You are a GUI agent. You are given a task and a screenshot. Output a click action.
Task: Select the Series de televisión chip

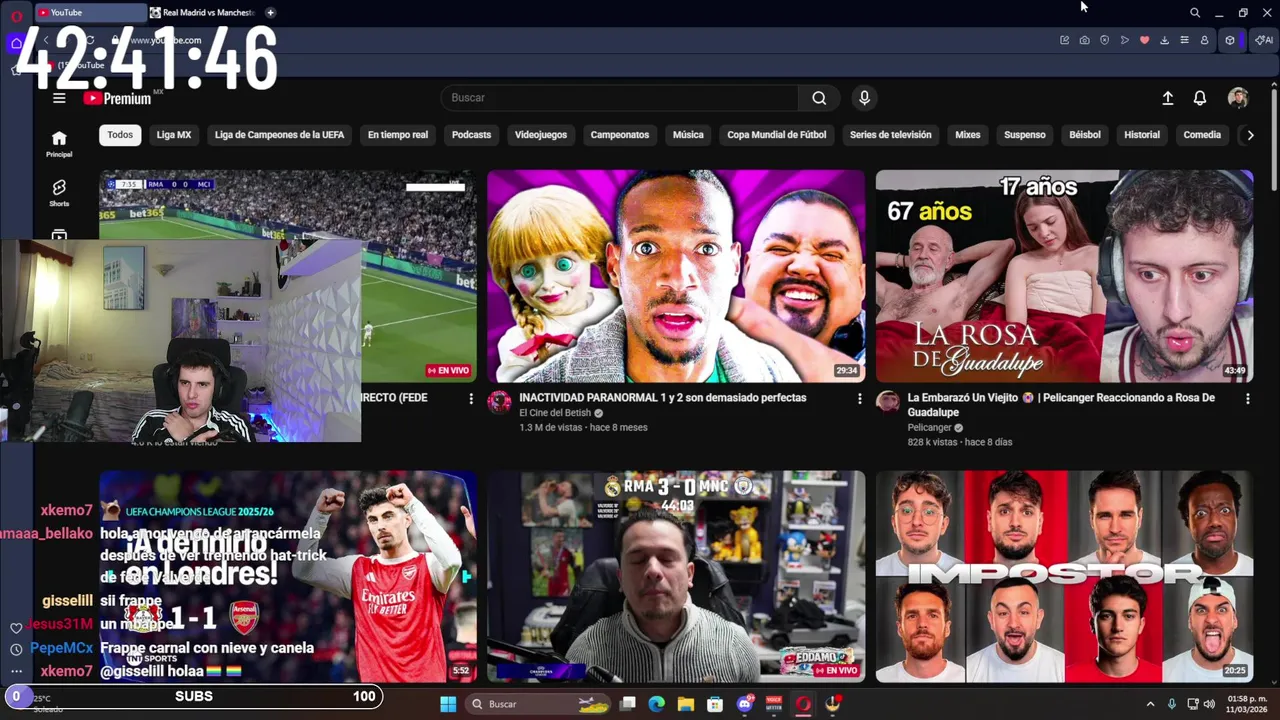[891, 135]
